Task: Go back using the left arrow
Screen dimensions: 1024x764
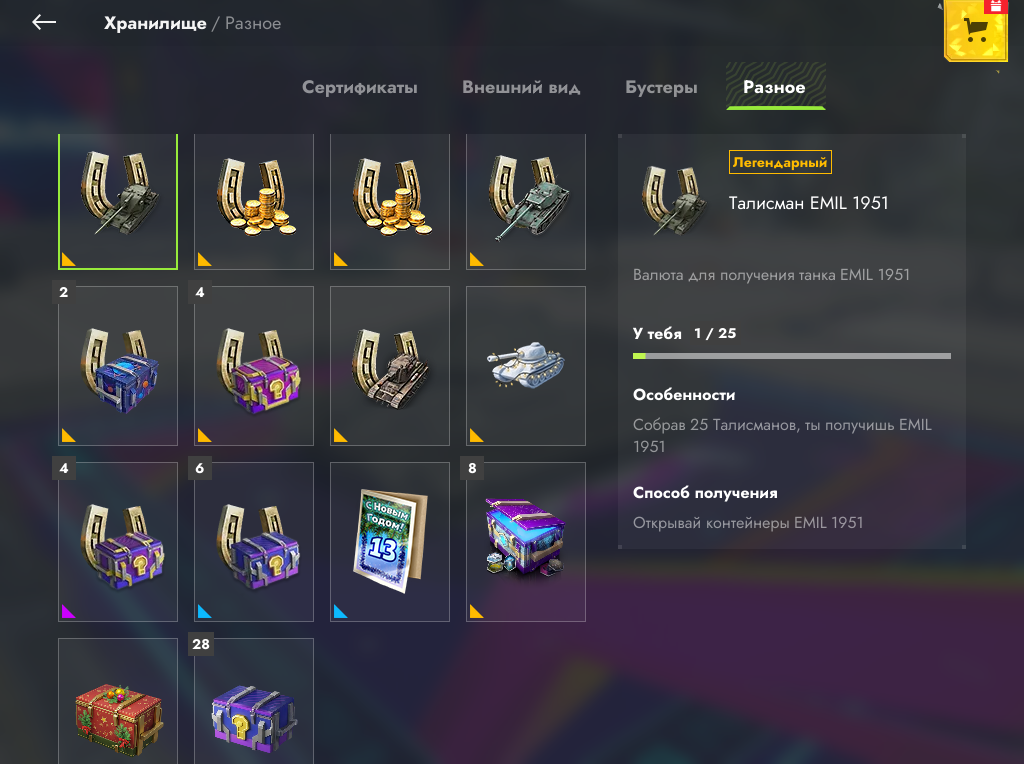Action: (x=44, y=22)
